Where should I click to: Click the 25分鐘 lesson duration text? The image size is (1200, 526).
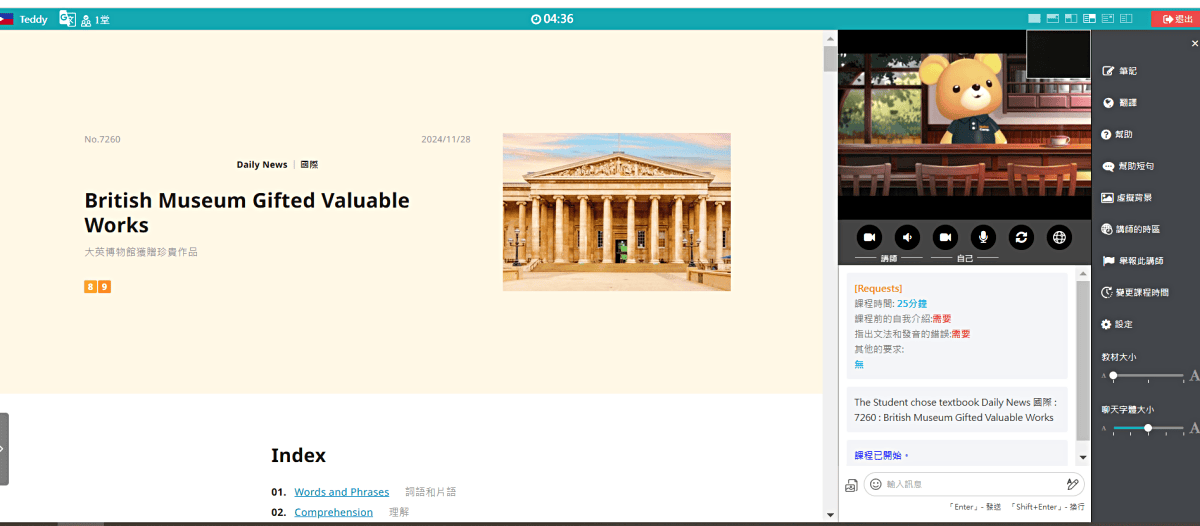point(911,303)
